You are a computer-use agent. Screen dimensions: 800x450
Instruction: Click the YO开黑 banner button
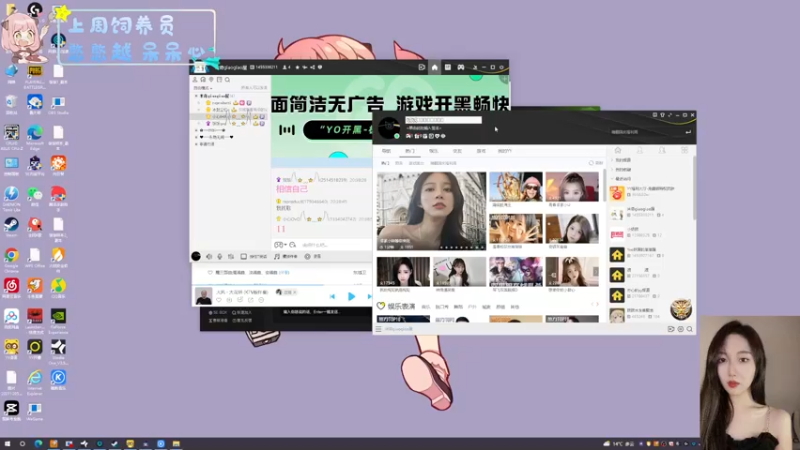(x=338, y=130)
